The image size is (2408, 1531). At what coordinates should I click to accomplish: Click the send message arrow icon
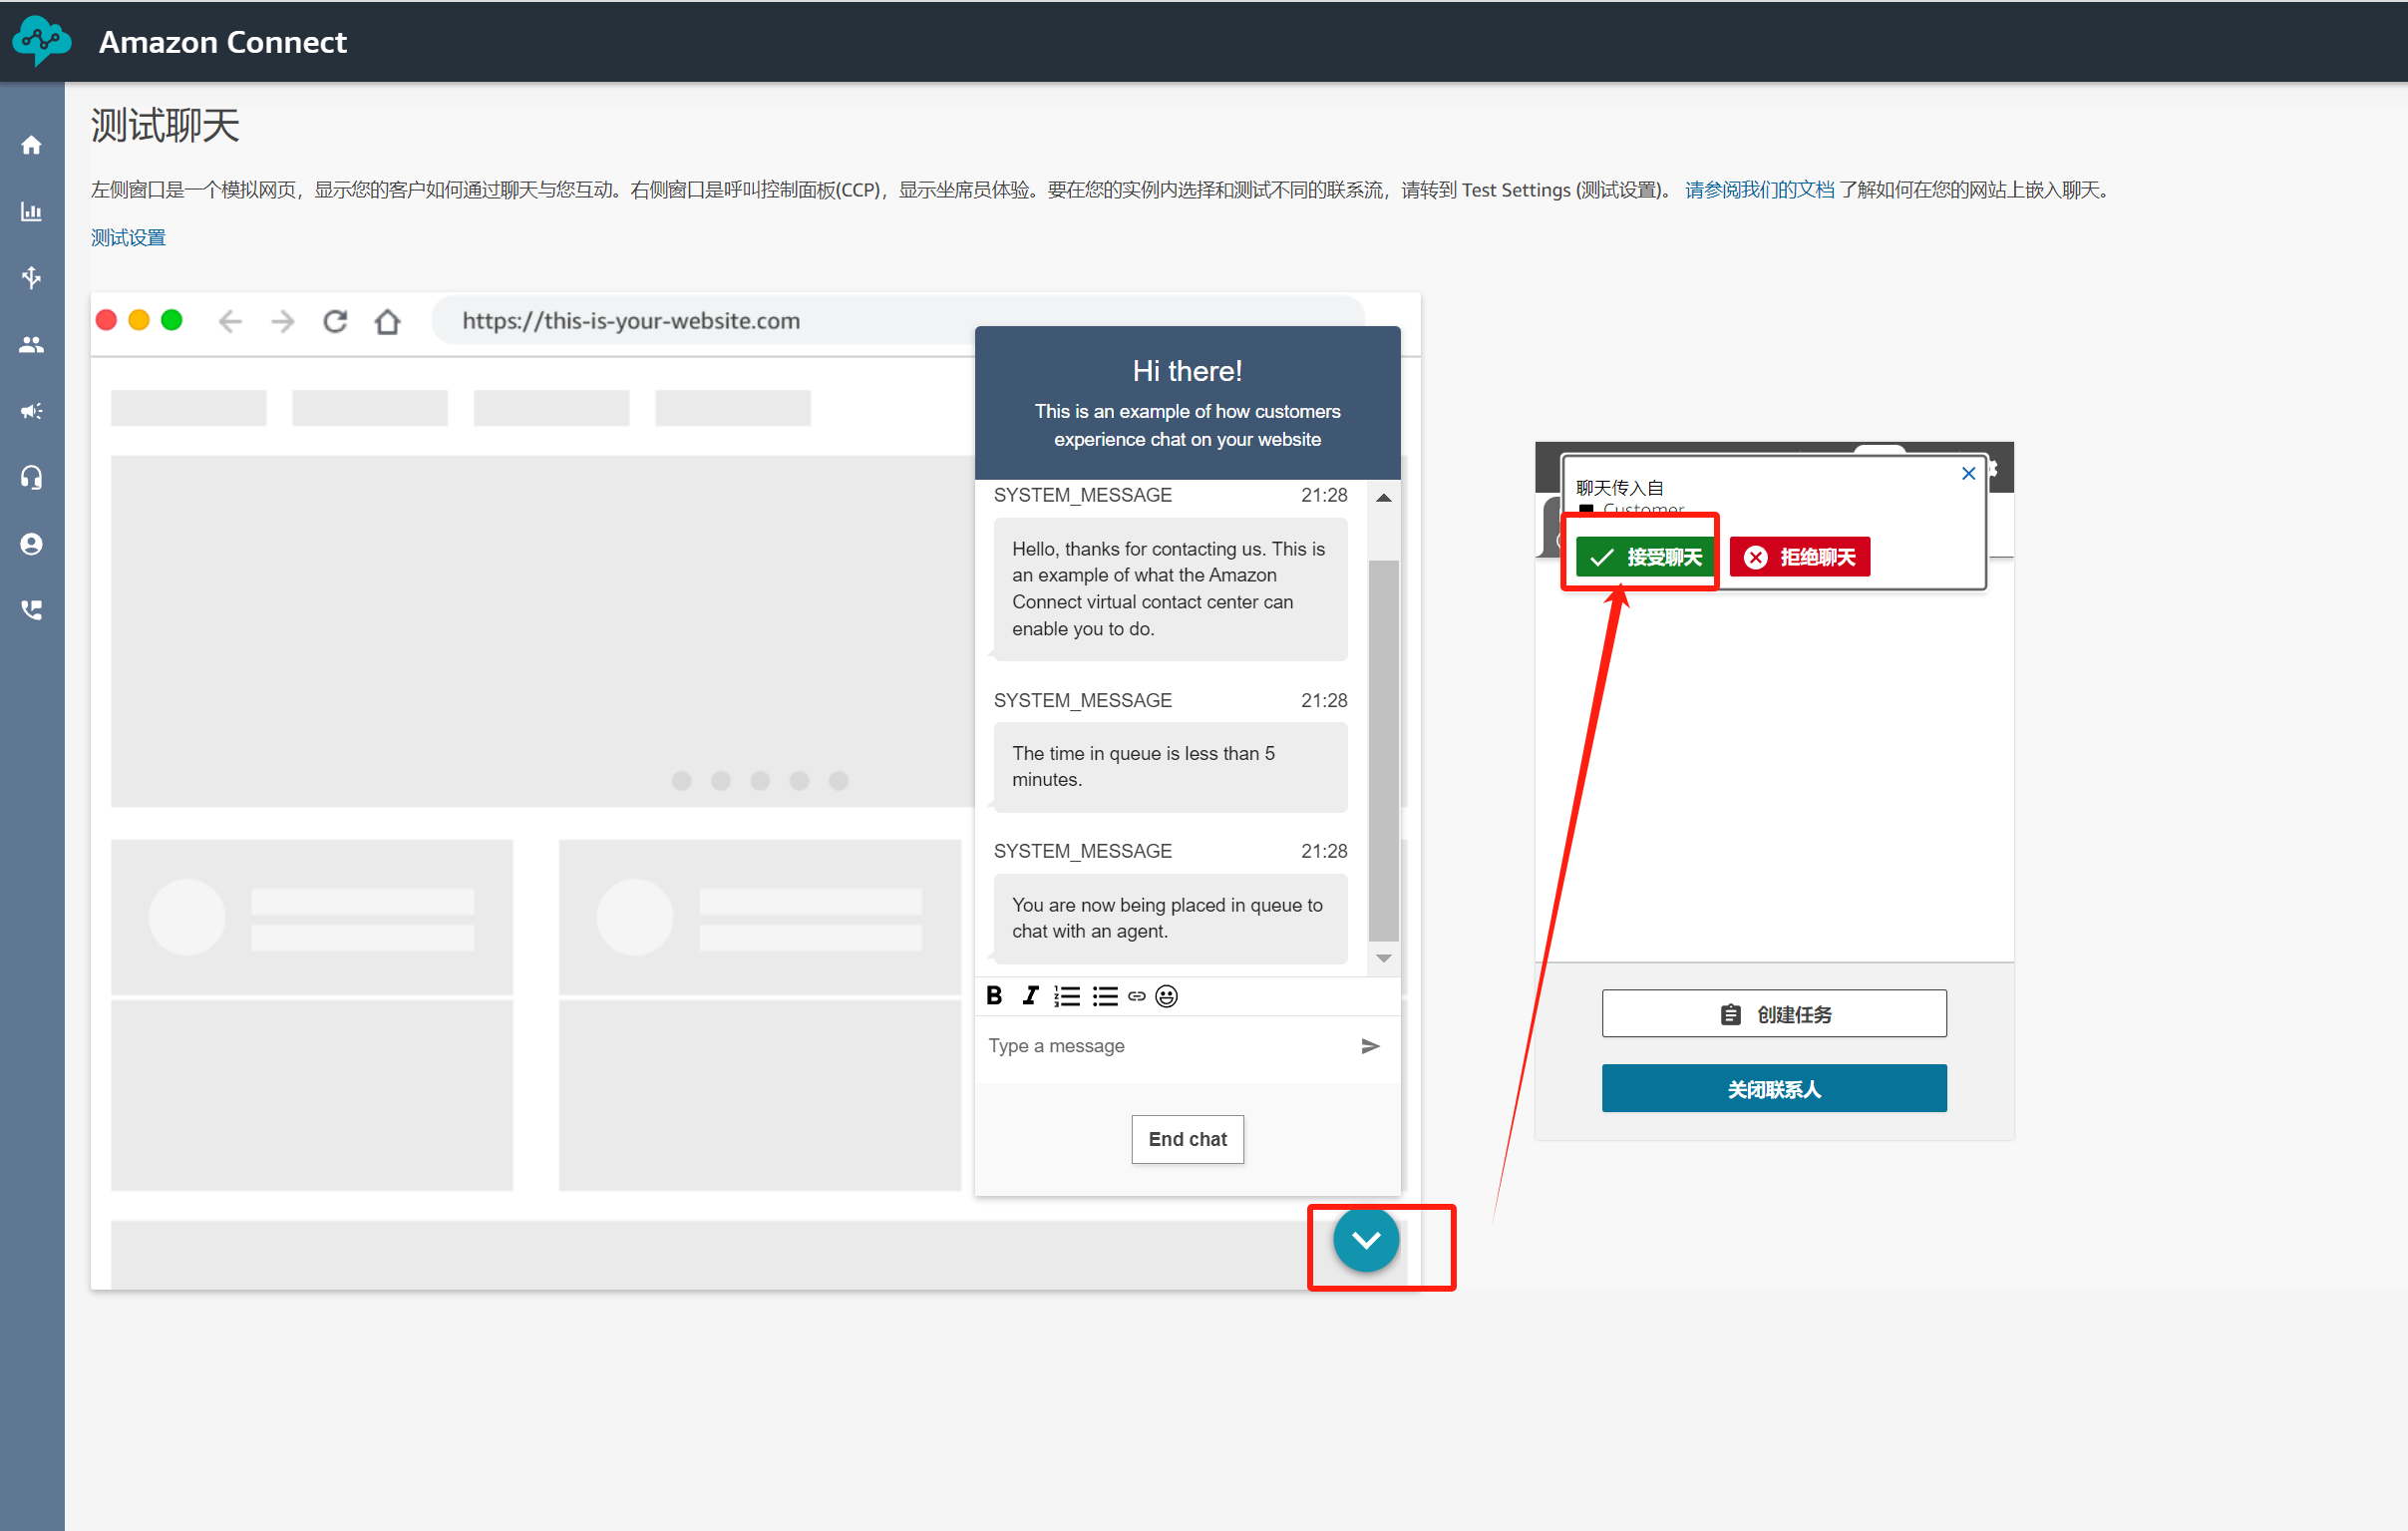click(1371, 1046)
